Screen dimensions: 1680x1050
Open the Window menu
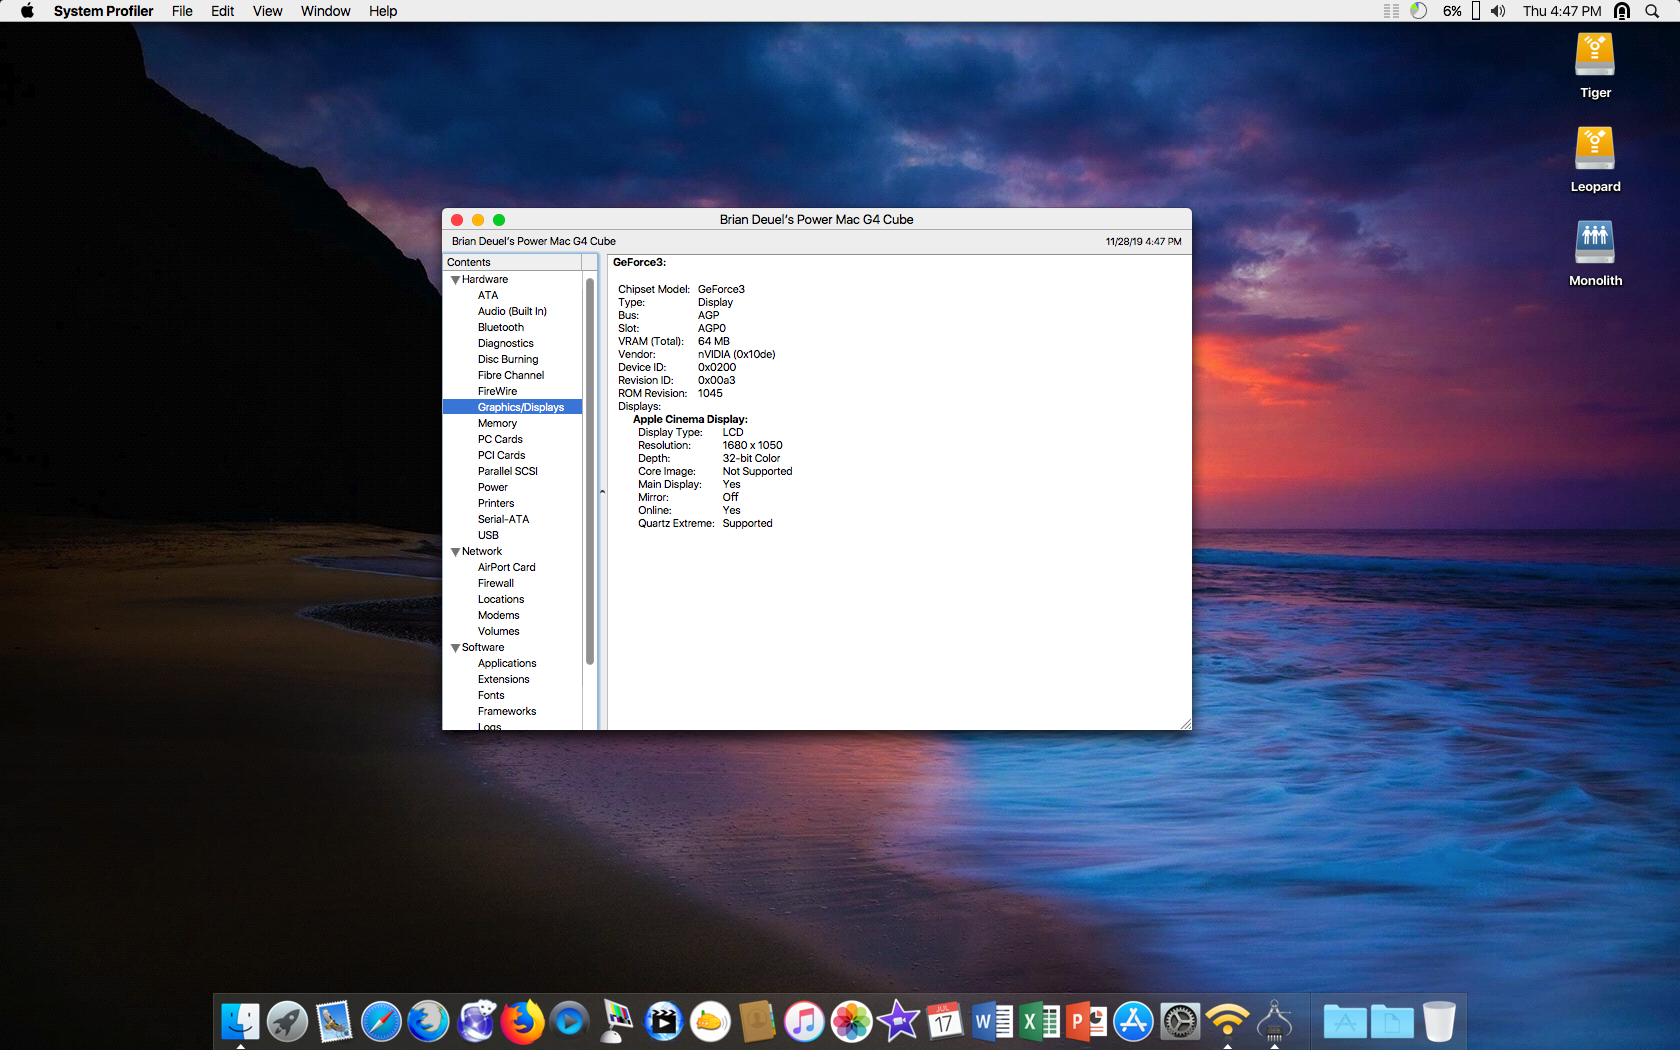coord(325,11)
